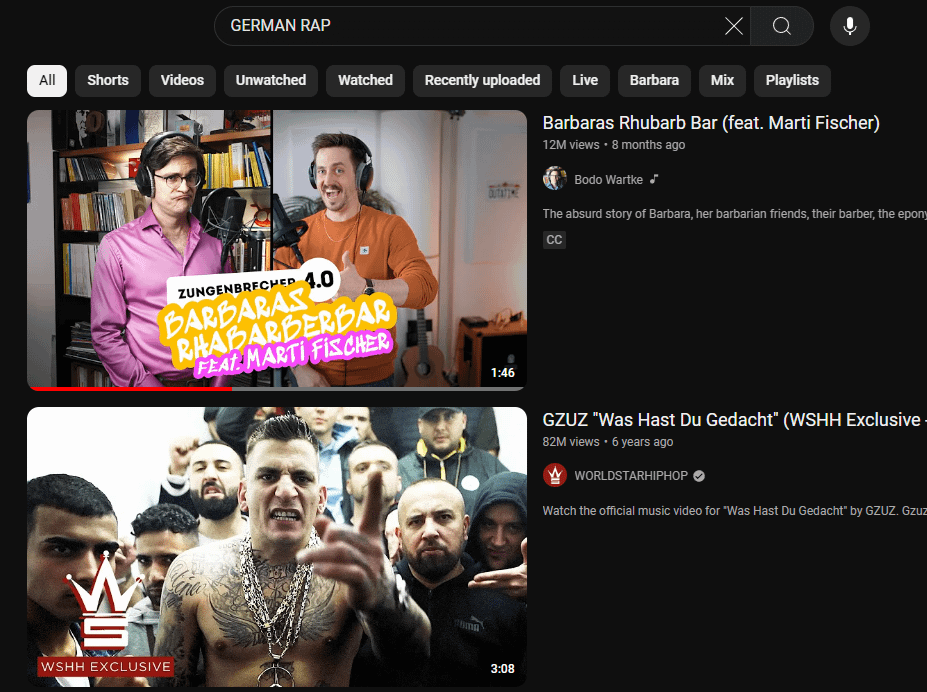Click the 1:46 duration badge
The height and width of the screenshot is (692, 927).
coord(503,373)
